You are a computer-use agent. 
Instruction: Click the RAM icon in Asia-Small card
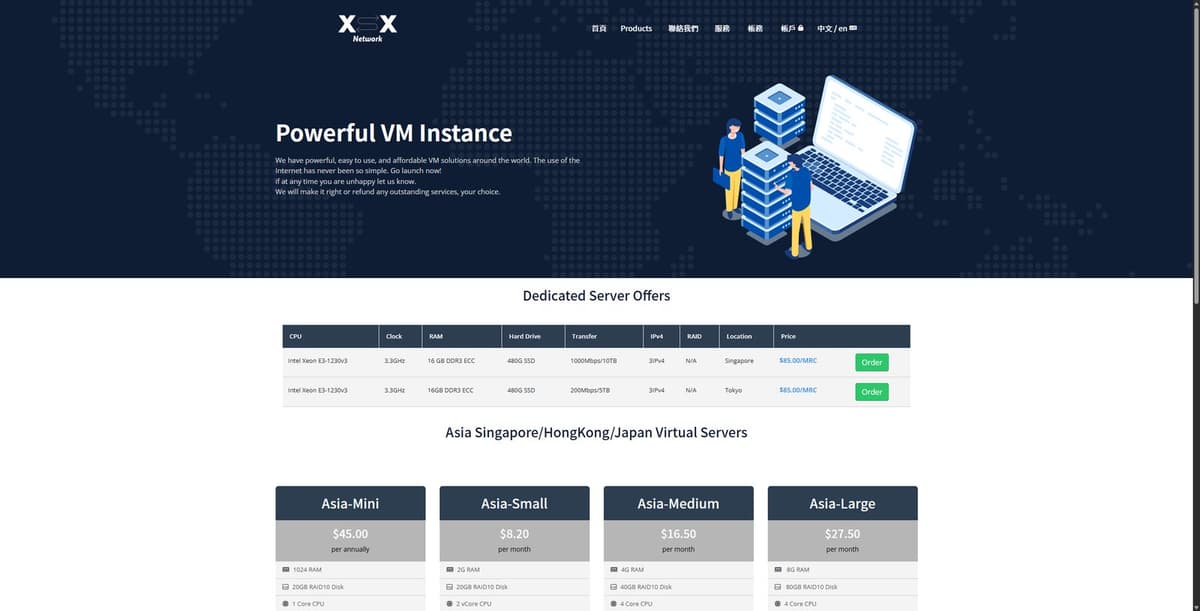click(450, 569)
